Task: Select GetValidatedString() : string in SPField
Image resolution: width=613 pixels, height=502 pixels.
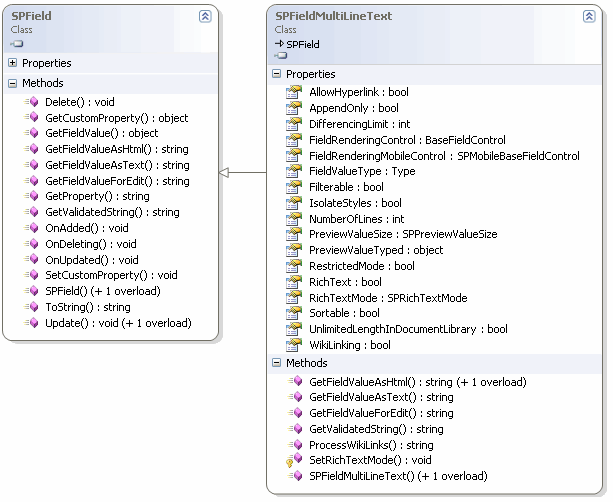Action: pyautogui.click(x=112, y=212)
